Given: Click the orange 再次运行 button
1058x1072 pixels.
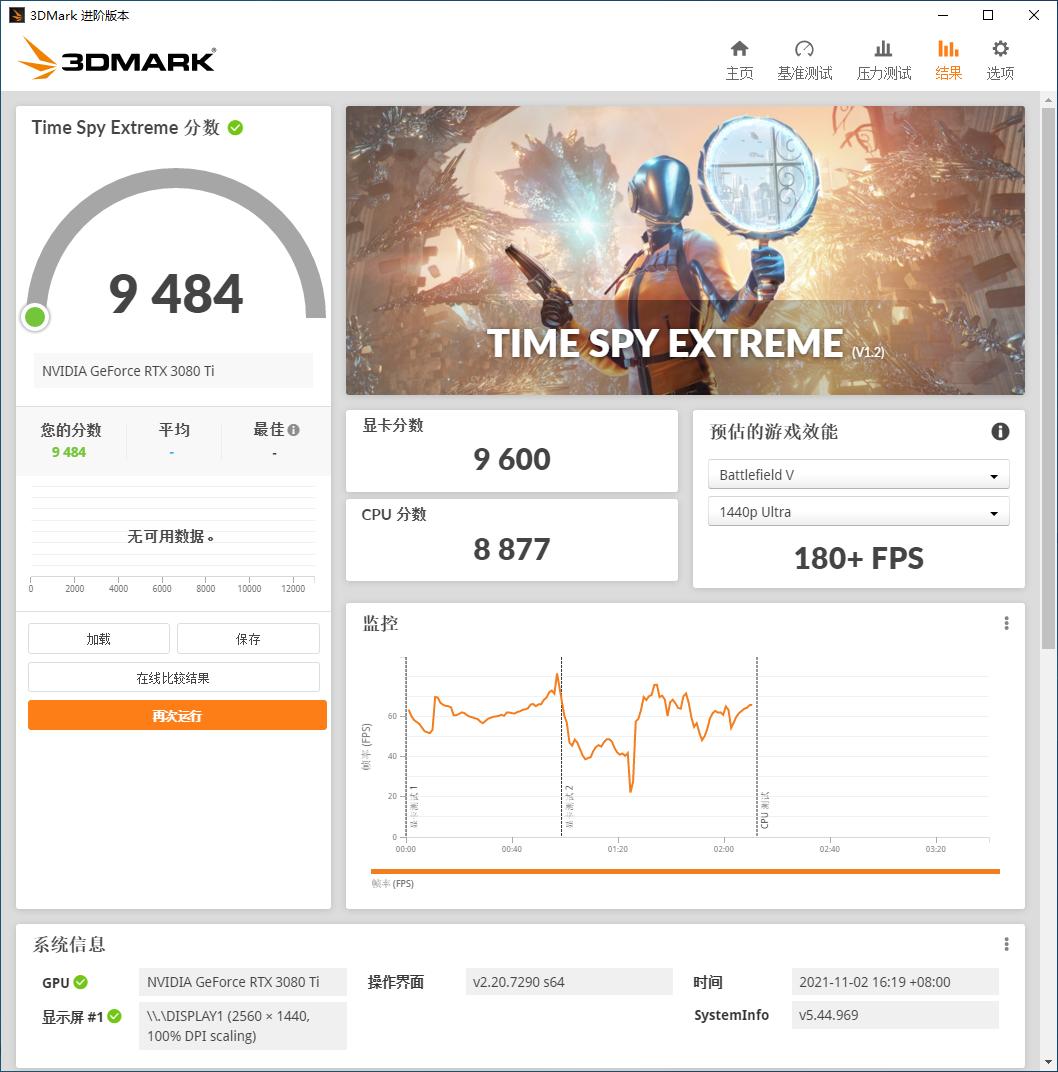Looking at the screenshot, I should 177,715.
